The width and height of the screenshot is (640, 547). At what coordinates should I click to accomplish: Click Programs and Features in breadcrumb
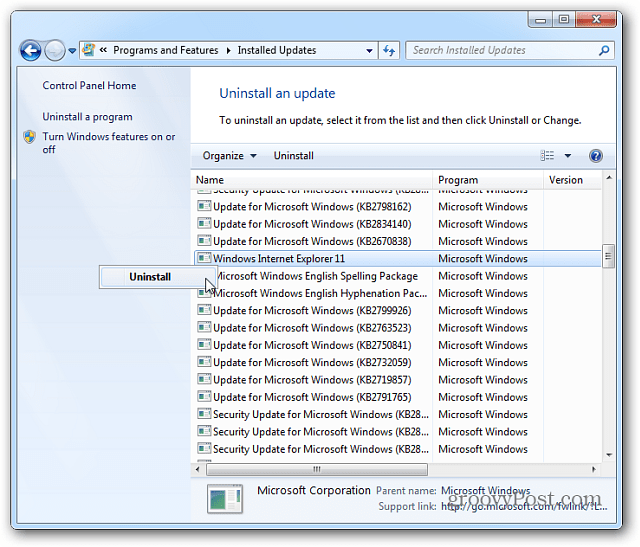pyautogui.click(x=166, y=50)
